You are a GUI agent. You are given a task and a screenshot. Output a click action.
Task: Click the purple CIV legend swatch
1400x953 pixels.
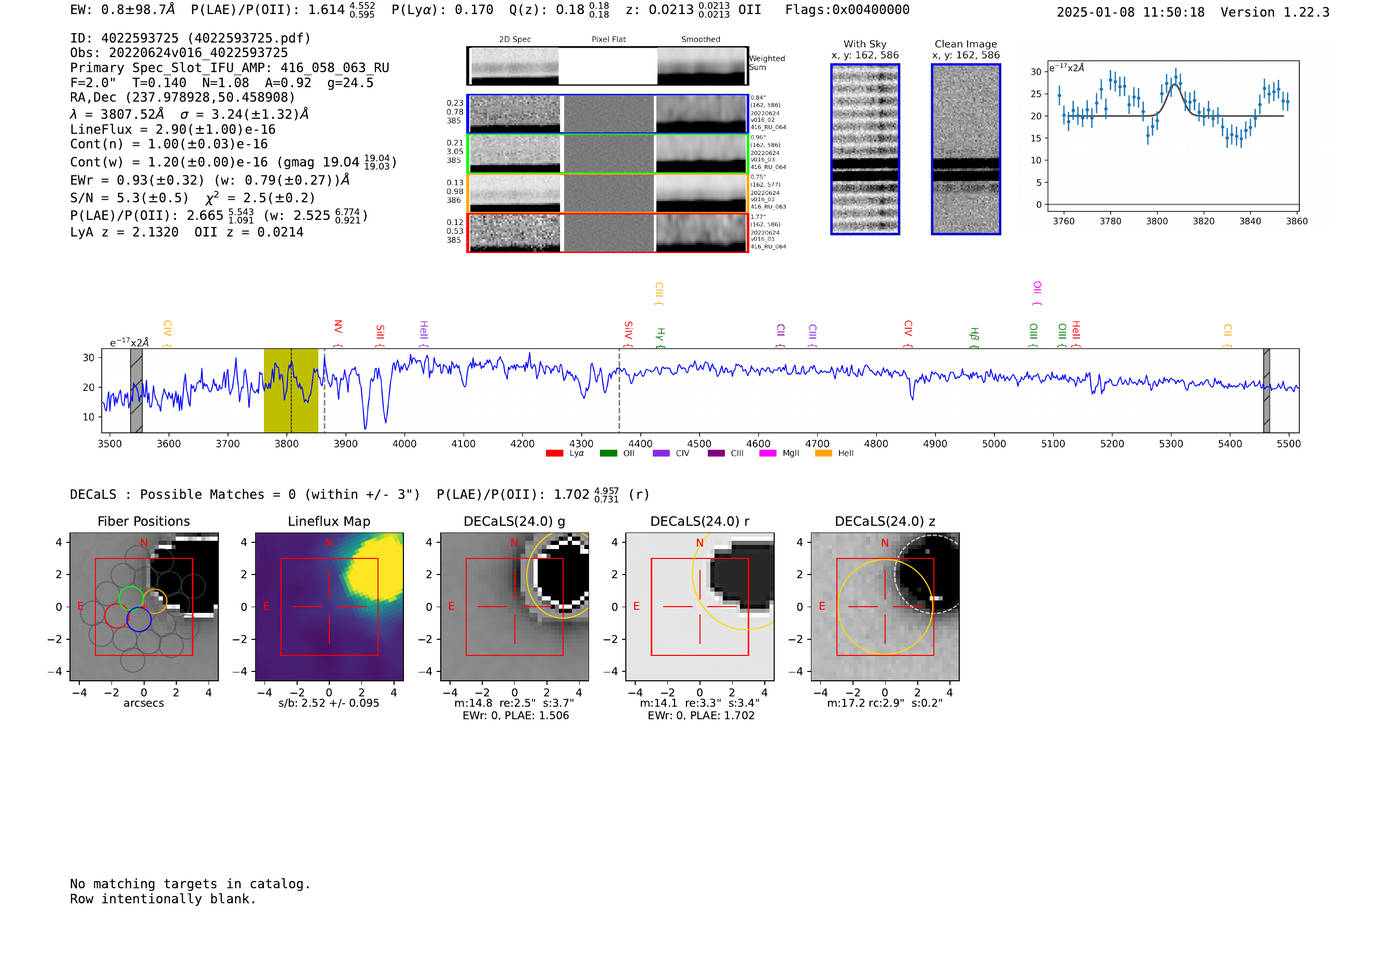coord(661,453)
